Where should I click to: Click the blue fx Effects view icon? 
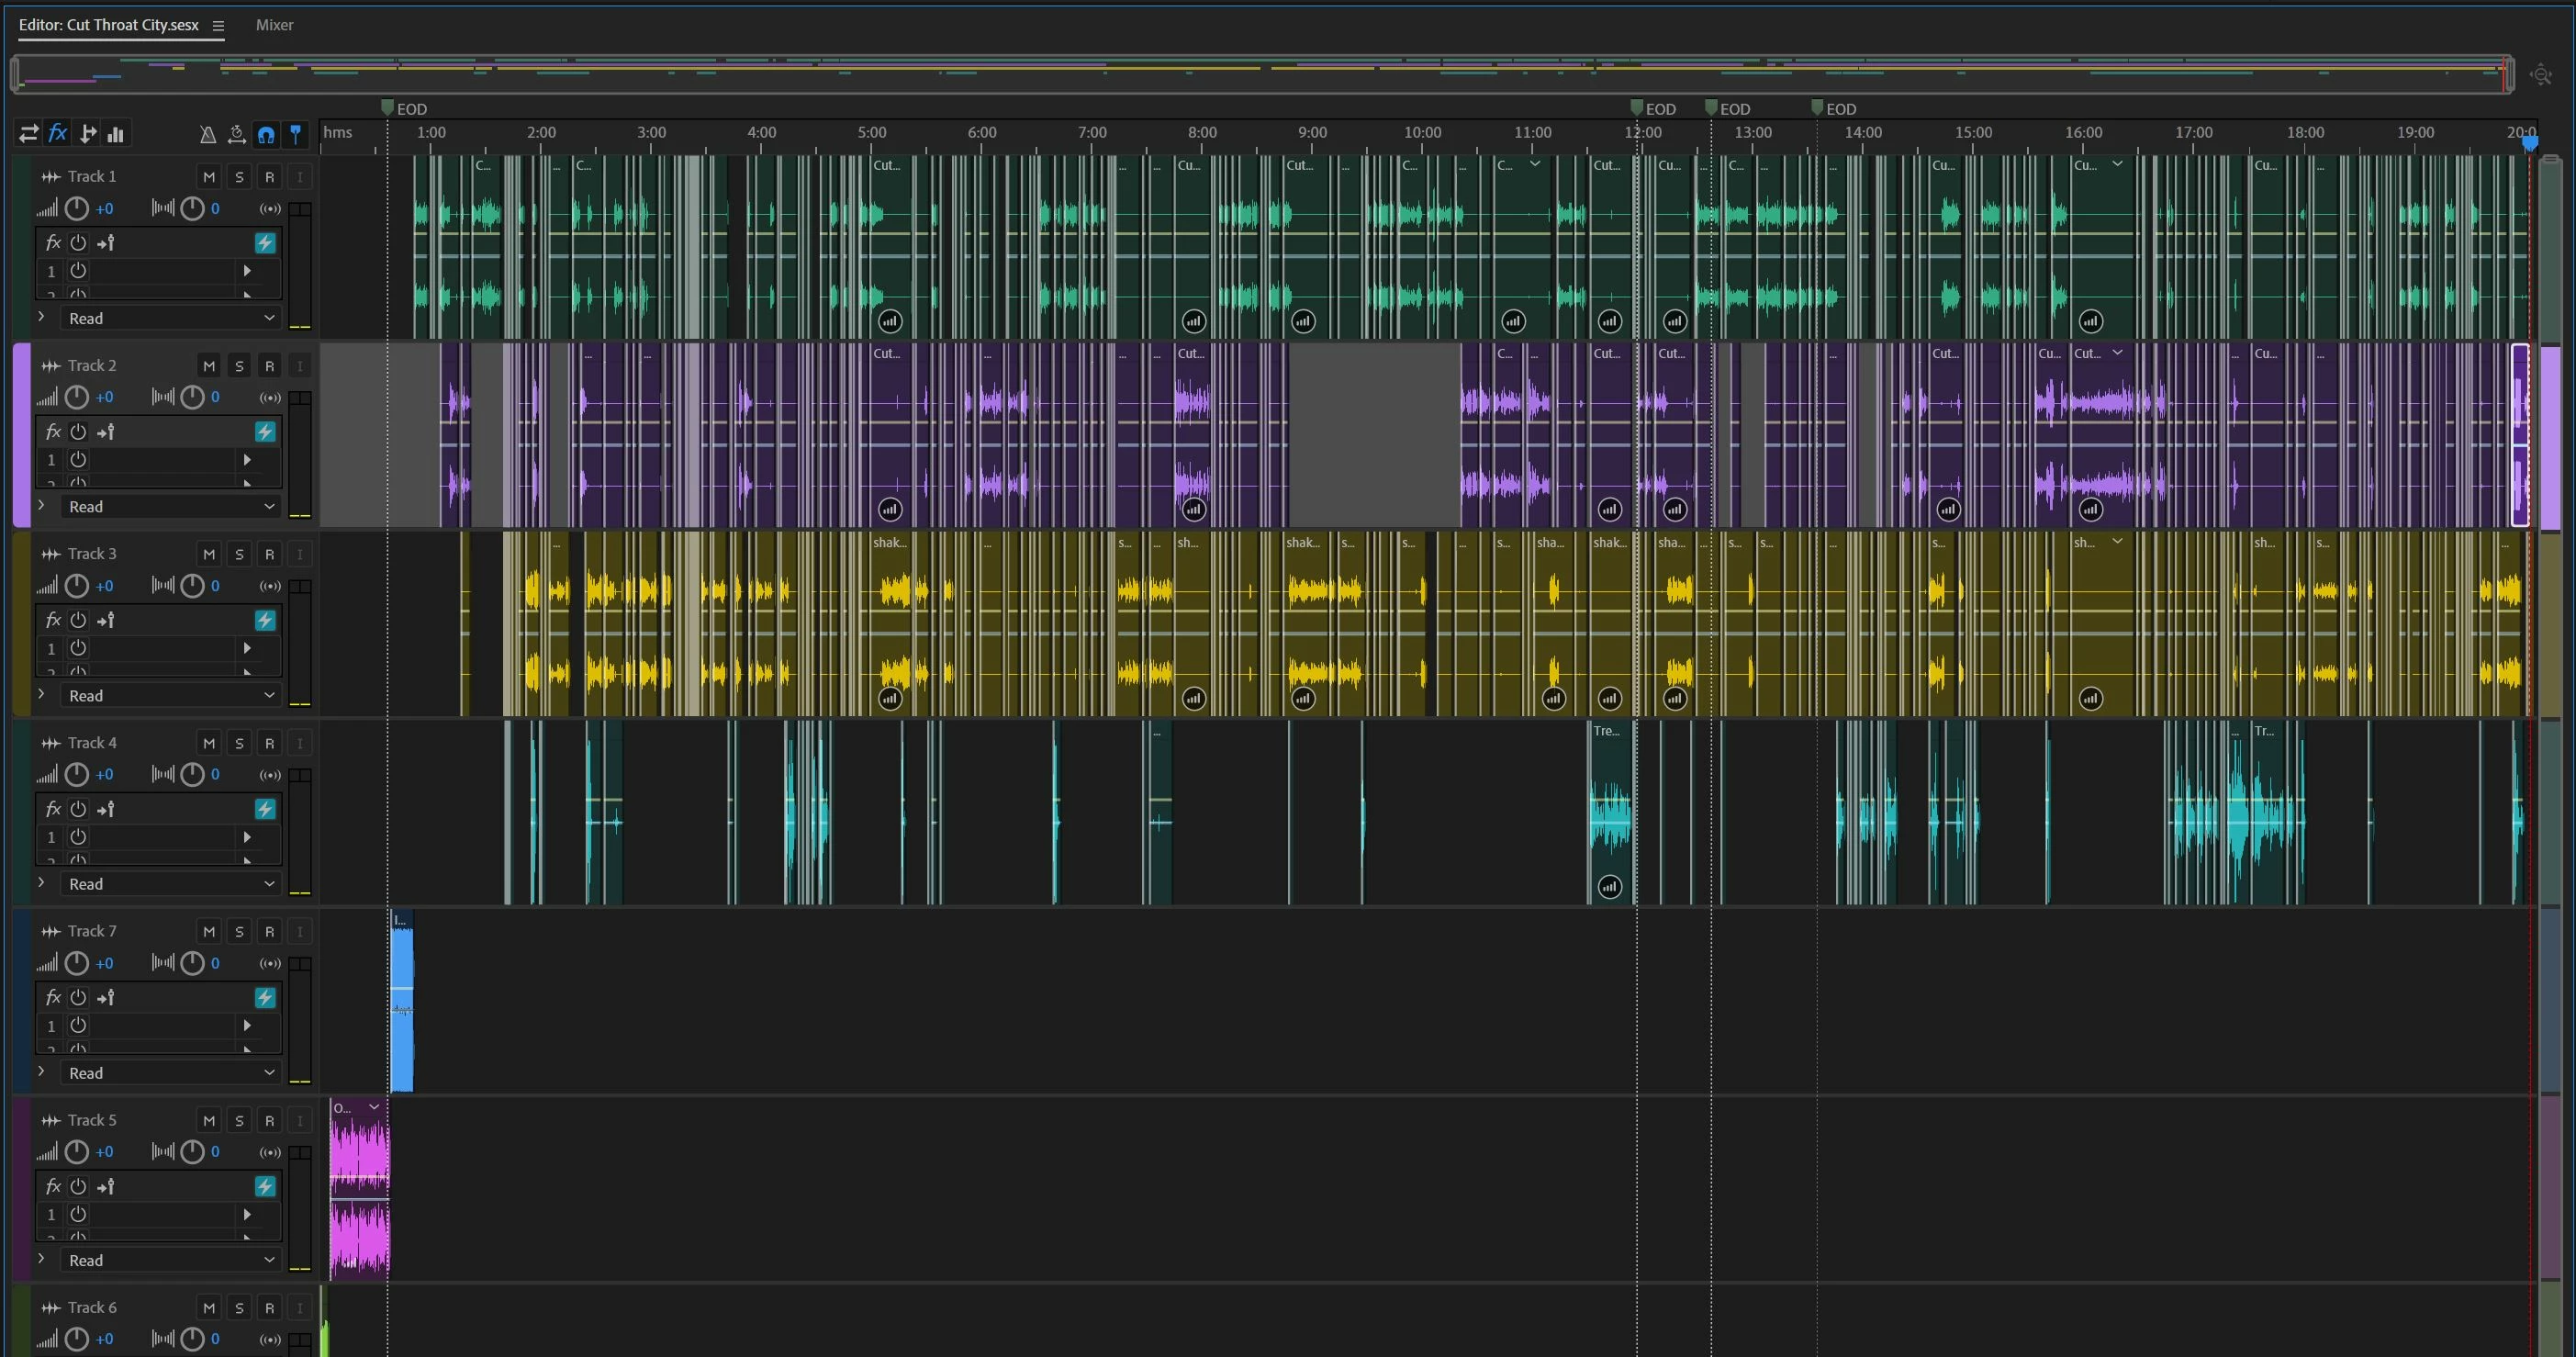tap(58, 133)
